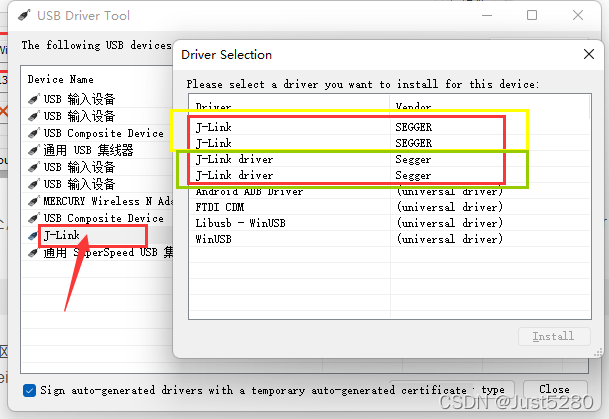Minimize the USB Driver Tool window
This screenshot has height=419, width=609.
pyautogui.click(x=487, y=16)
